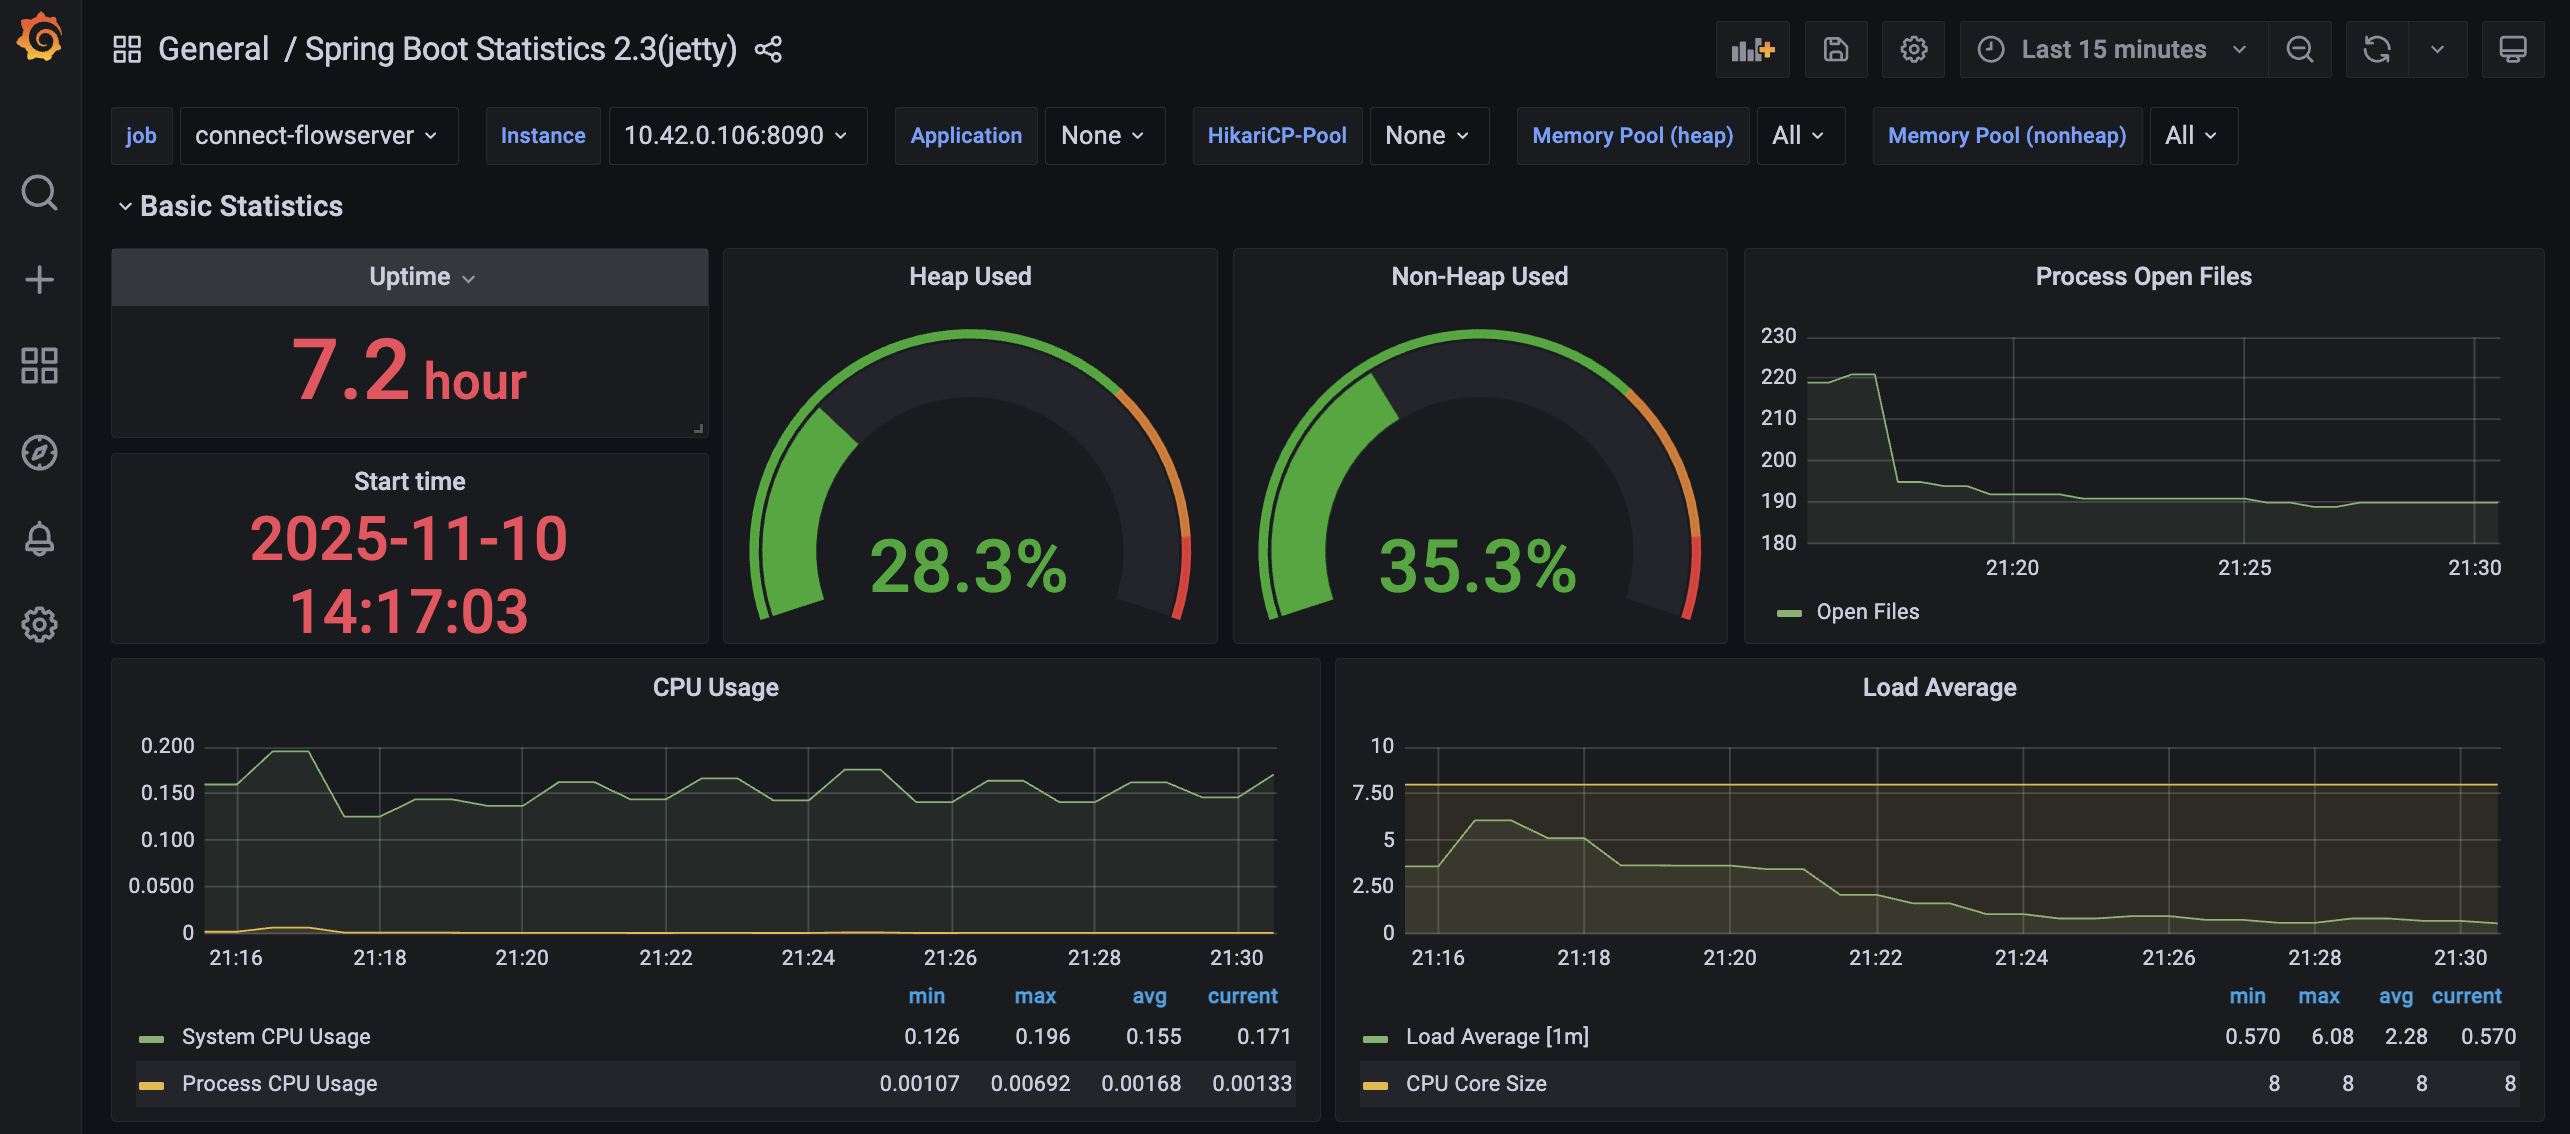Toggle the System CPU Usage legend series
This screenshot has width=2570, height=1134.
(276, 1036)
